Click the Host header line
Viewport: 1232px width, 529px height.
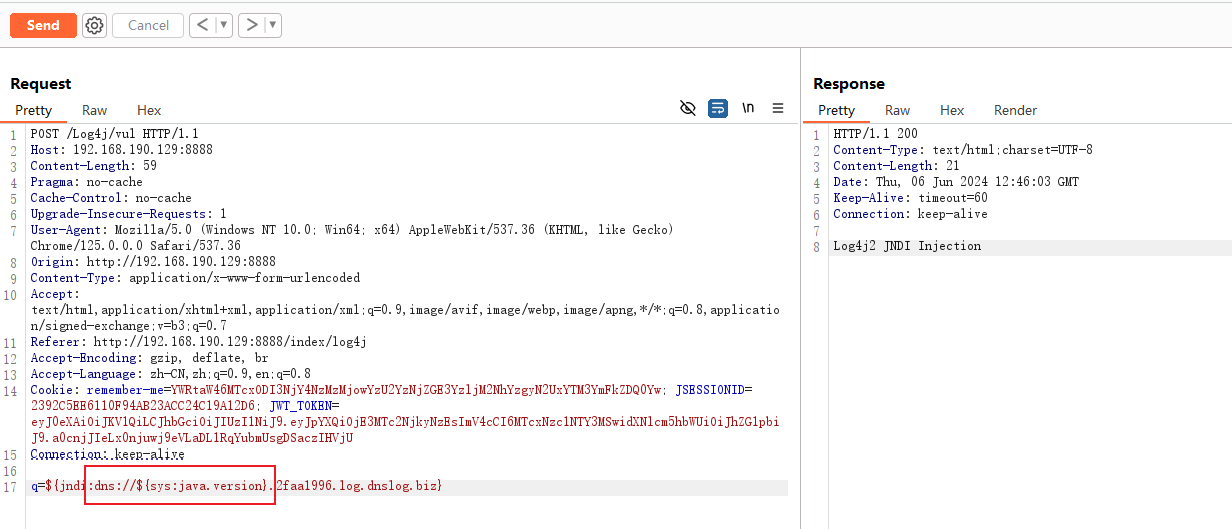[x=121, y=150]
